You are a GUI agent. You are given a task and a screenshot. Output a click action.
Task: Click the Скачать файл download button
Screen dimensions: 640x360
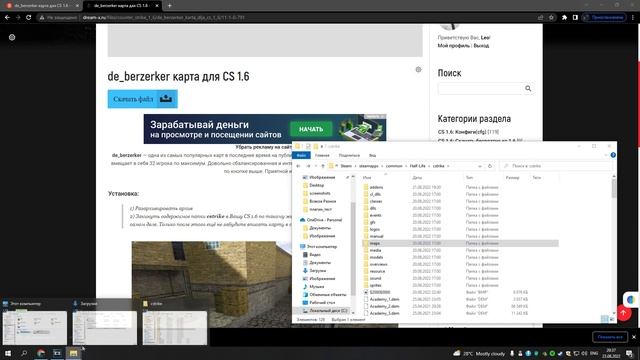[x=142, y=99]
